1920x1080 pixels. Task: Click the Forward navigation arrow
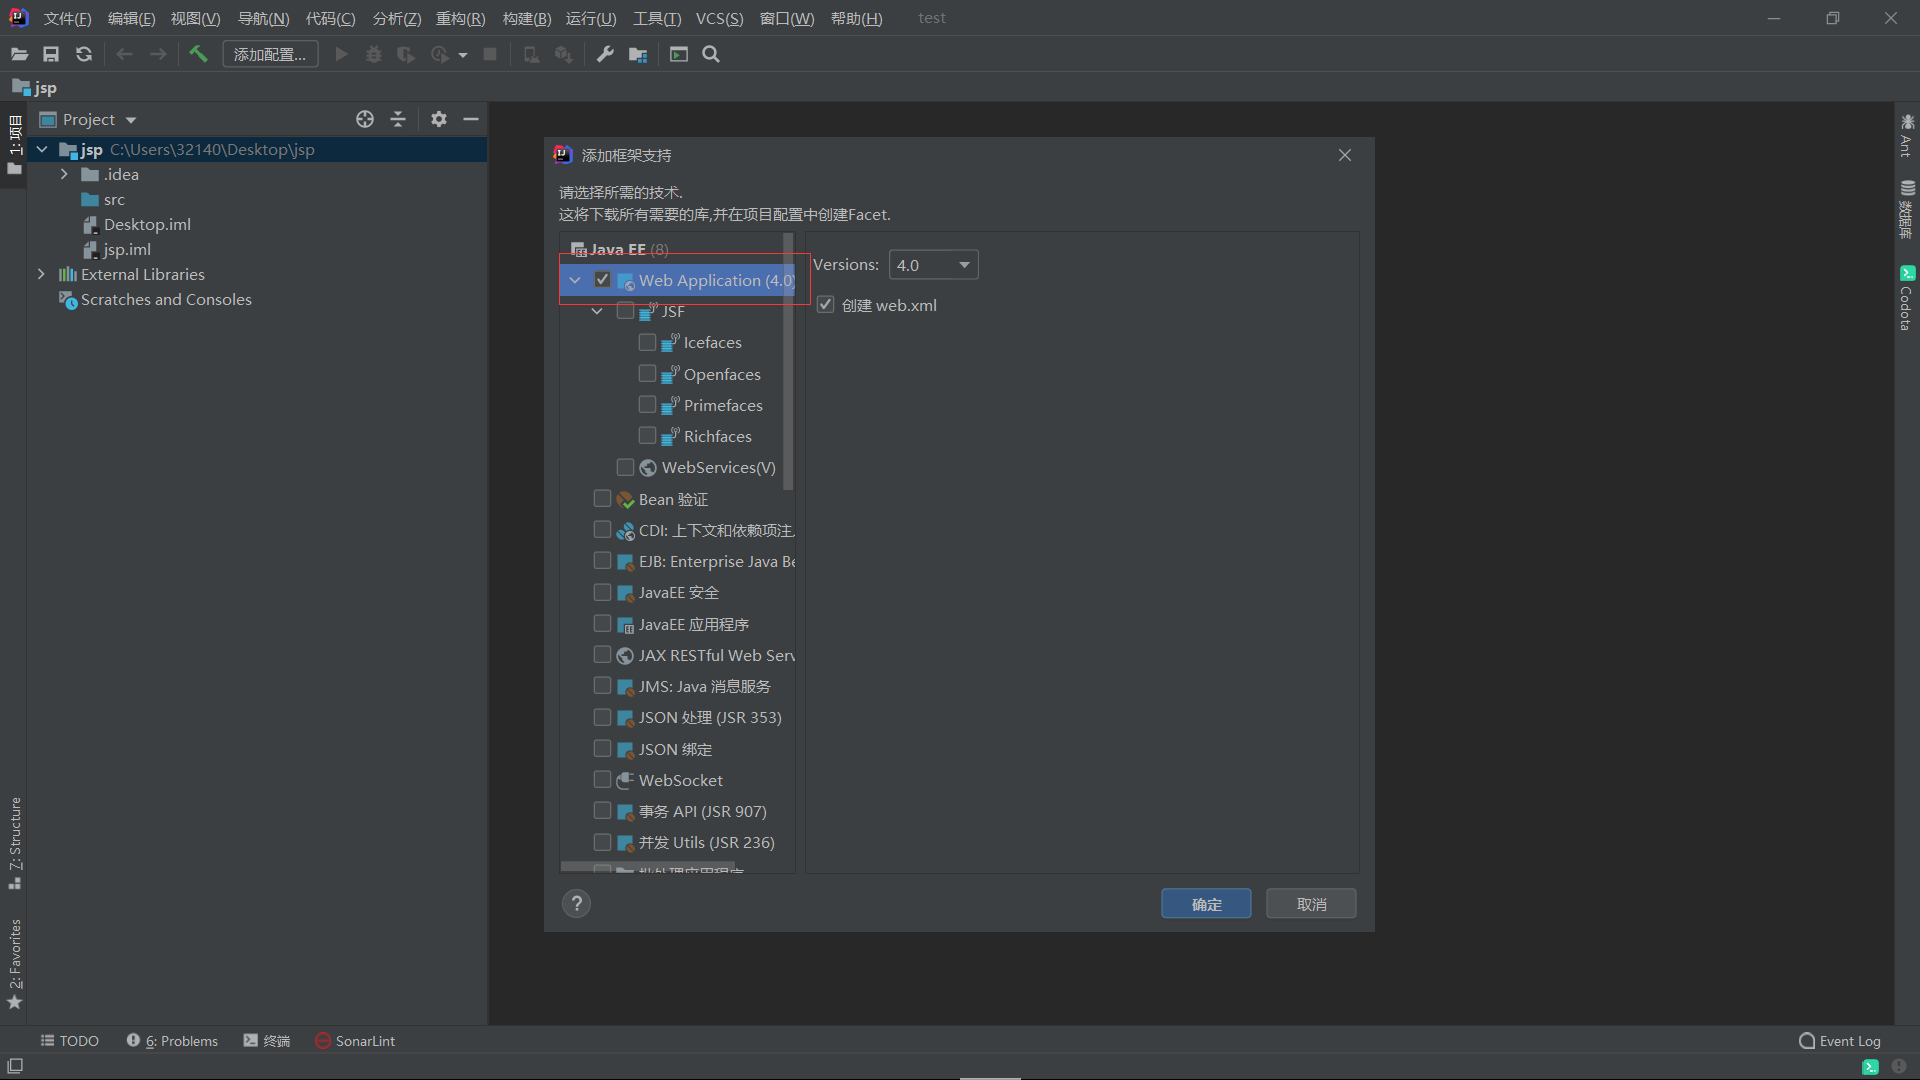pos(158,54)
